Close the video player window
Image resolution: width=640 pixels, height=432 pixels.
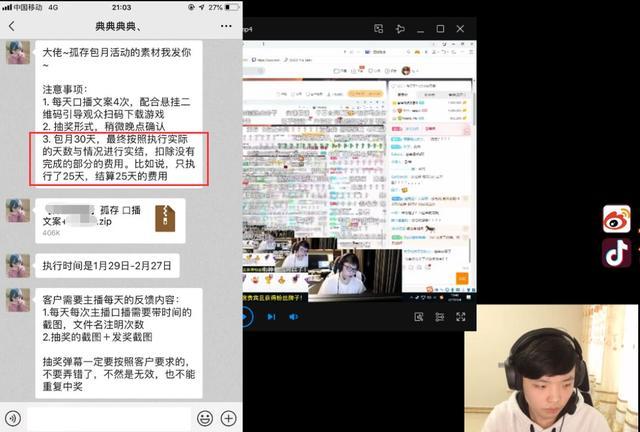pos(460,29)
